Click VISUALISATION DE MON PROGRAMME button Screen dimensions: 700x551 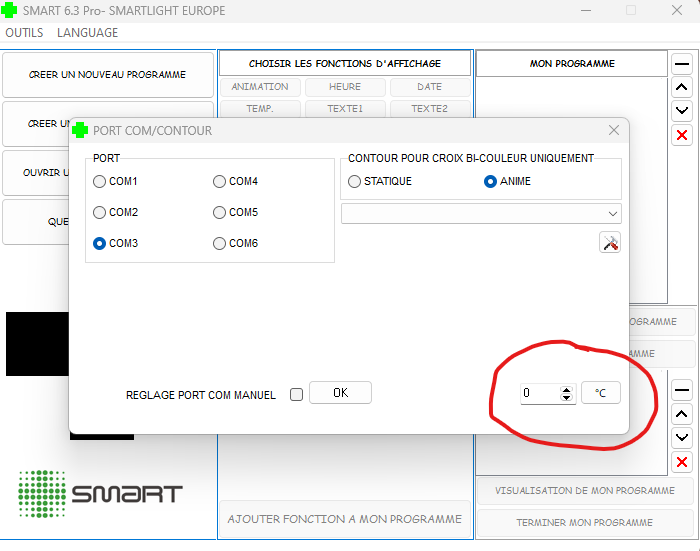point(584,491)
